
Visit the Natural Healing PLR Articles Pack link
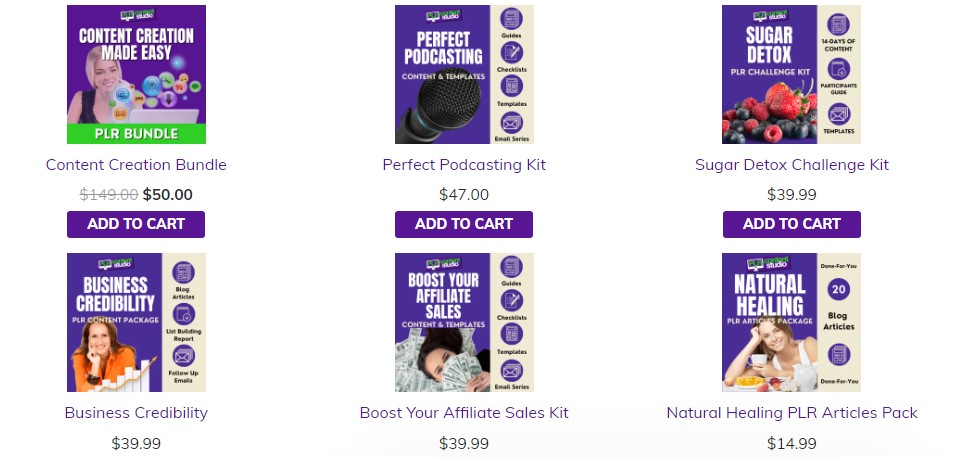(x=792, y=412)
